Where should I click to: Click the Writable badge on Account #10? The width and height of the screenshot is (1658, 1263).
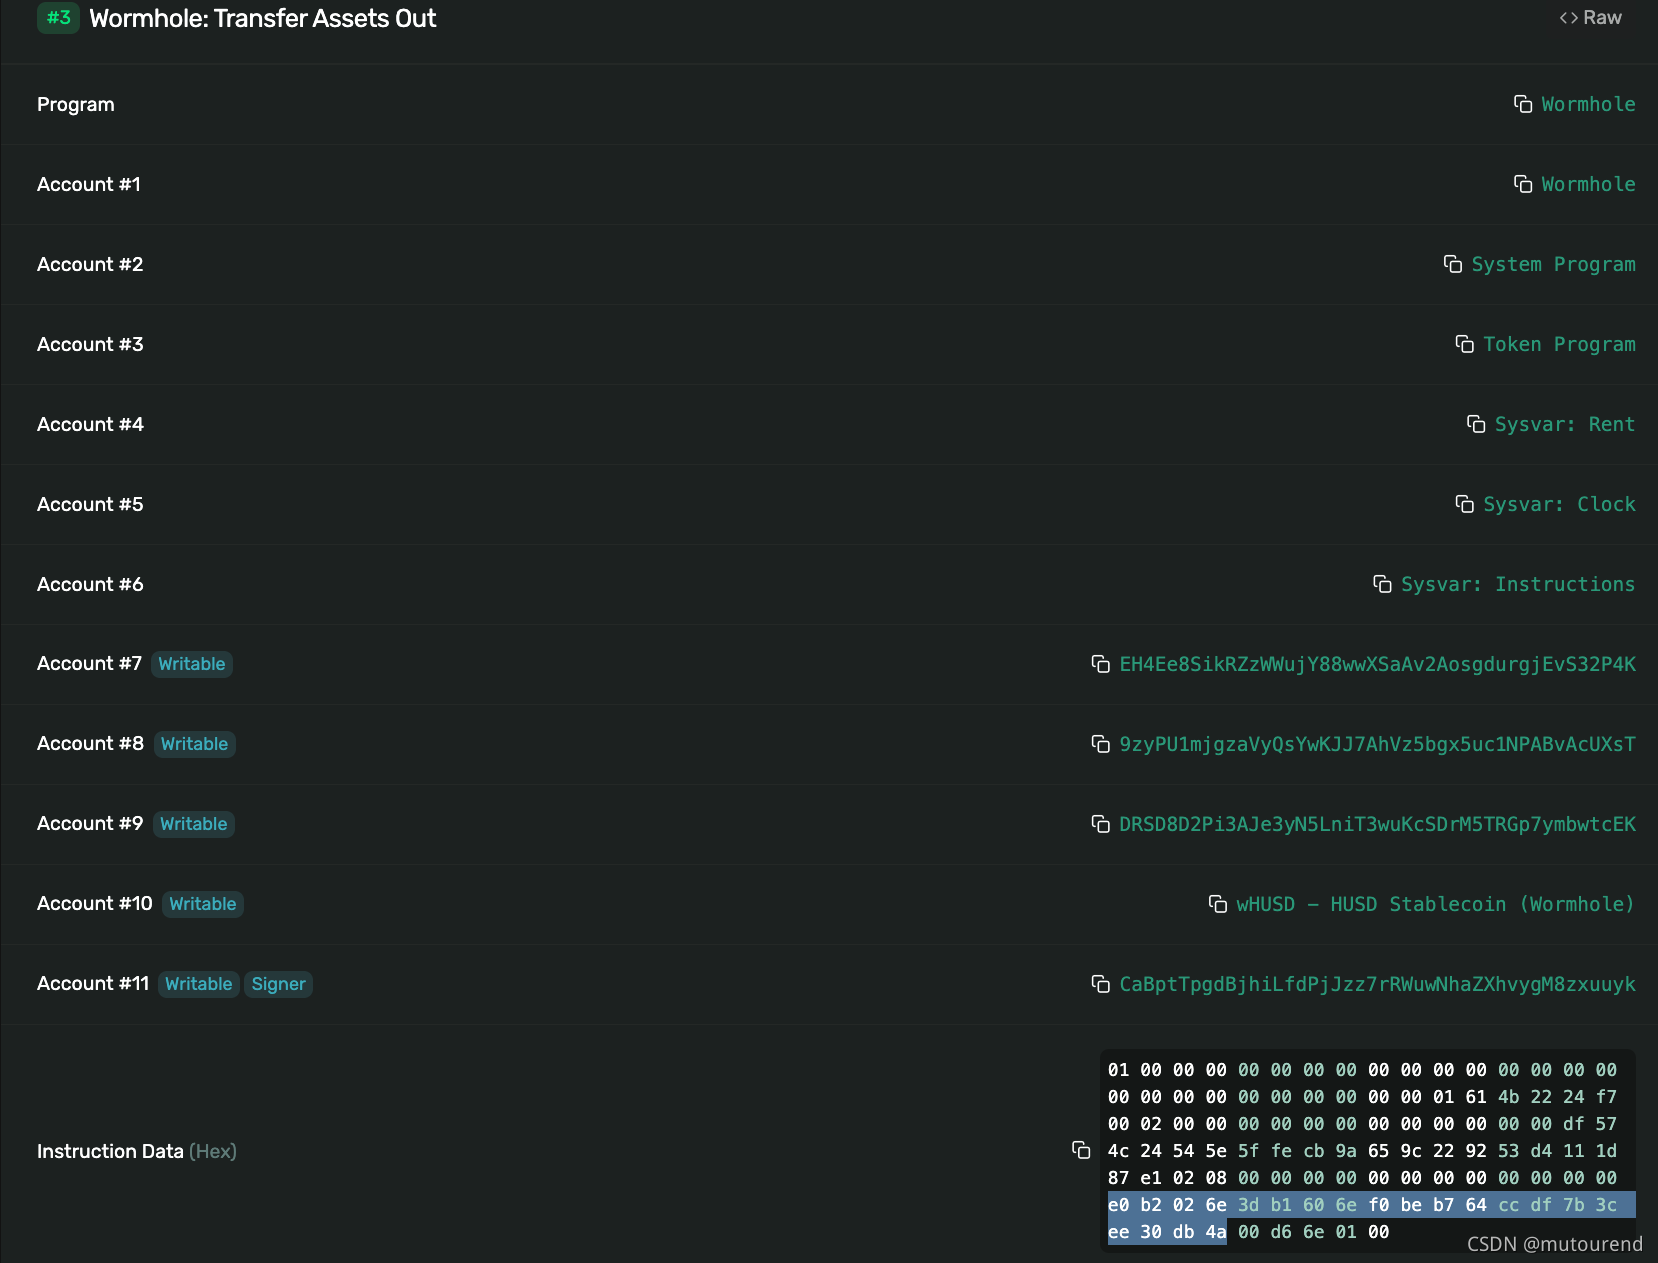(203, 904)
